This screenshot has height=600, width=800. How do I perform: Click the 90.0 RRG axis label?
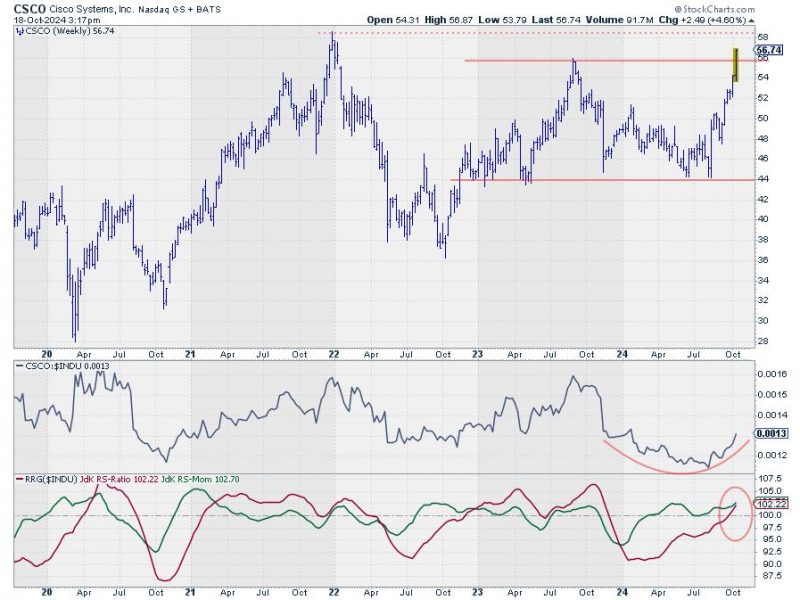click(x=769, y=564)
